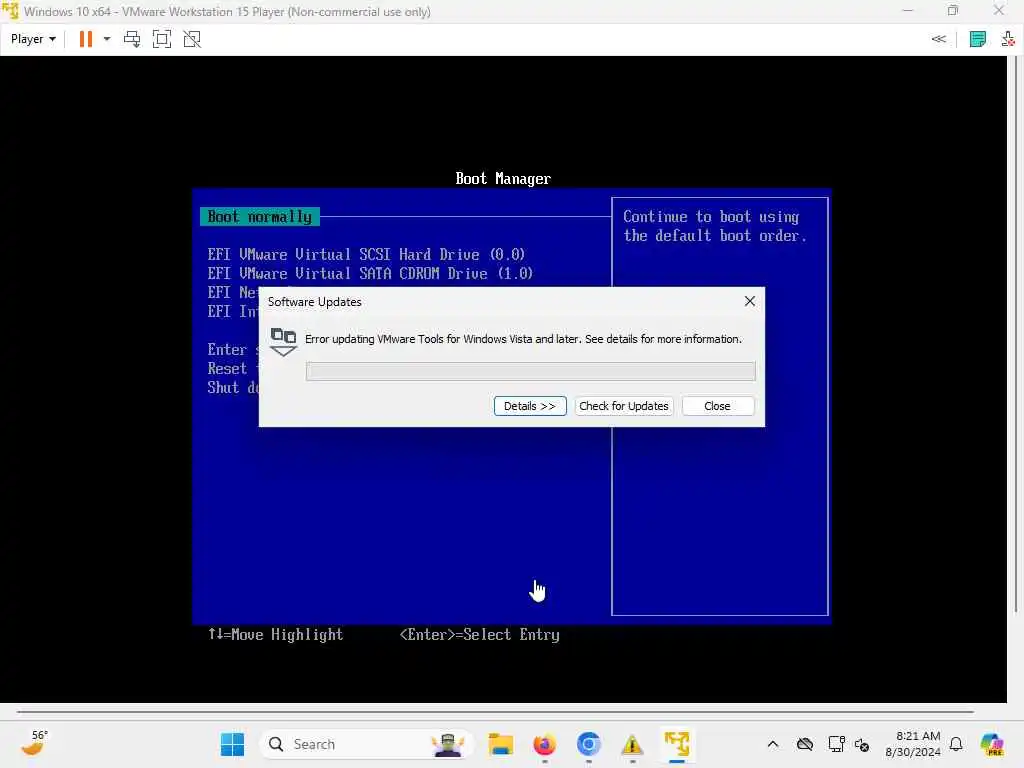Click the network display tray icon
The width and height of the screenshot is (1024, 768).
click(835, 744)
